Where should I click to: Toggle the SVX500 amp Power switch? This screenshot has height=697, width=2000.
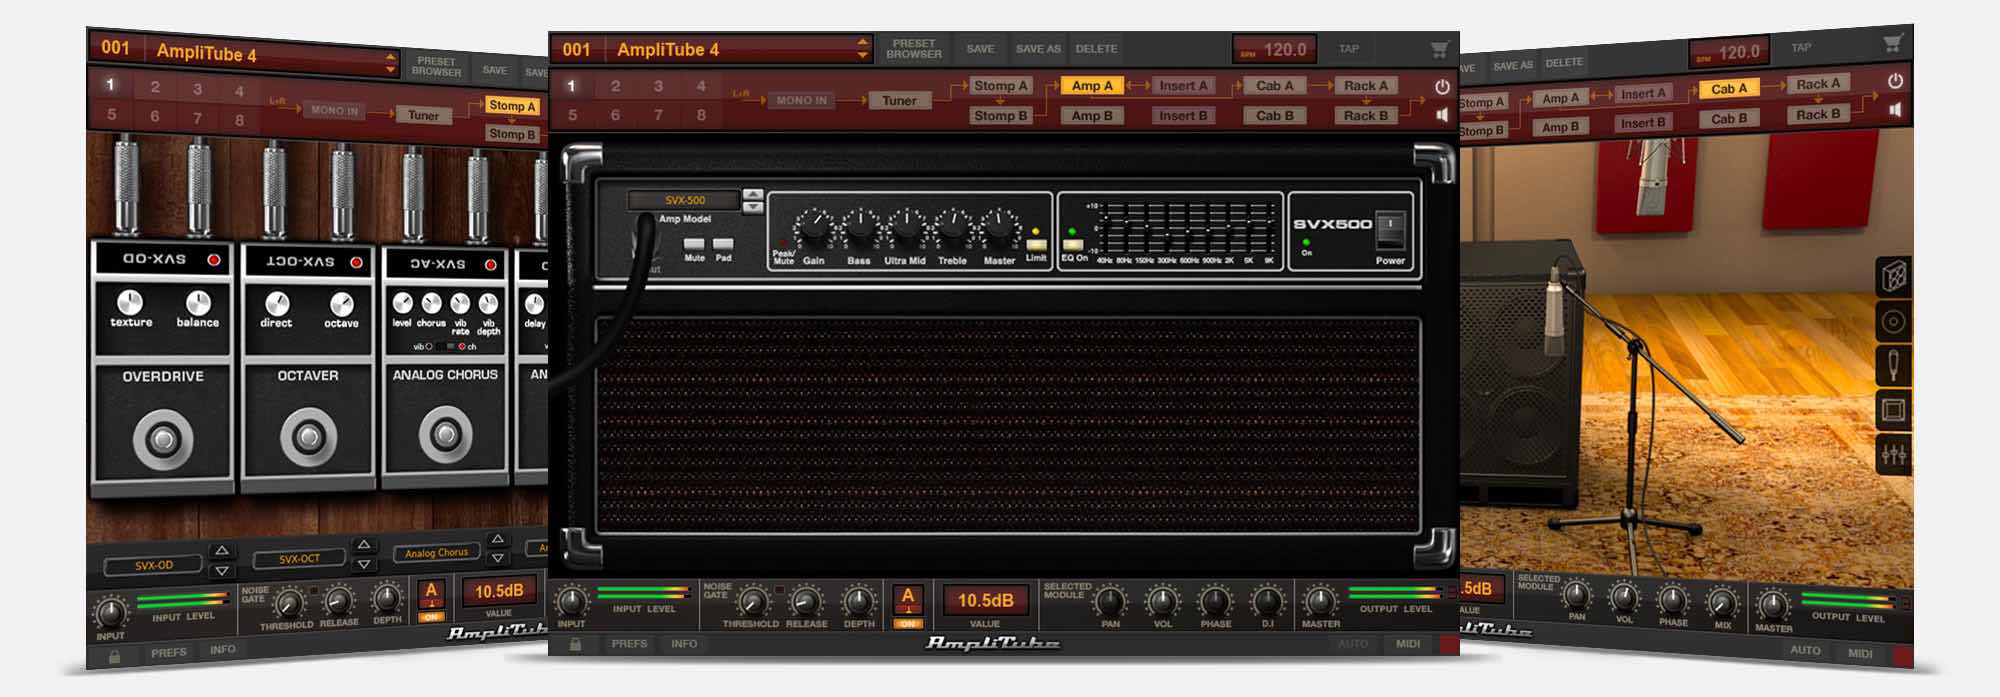click(1390, 230)
